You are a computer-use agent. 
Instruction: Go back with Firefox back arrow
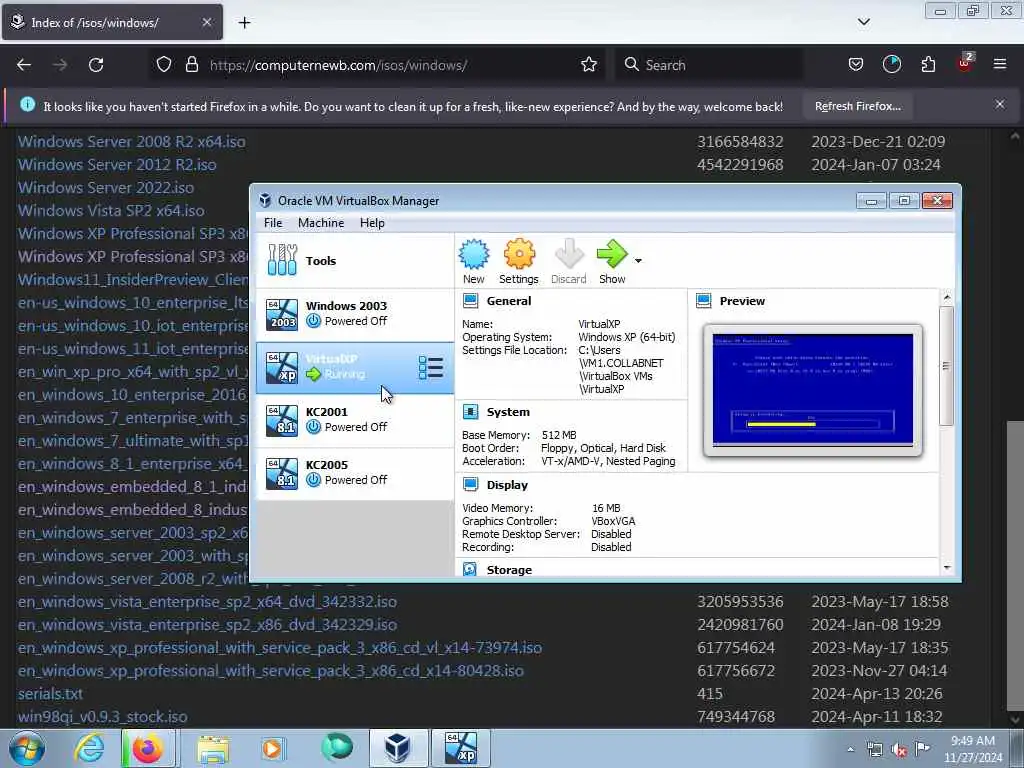tap(24, 65)
